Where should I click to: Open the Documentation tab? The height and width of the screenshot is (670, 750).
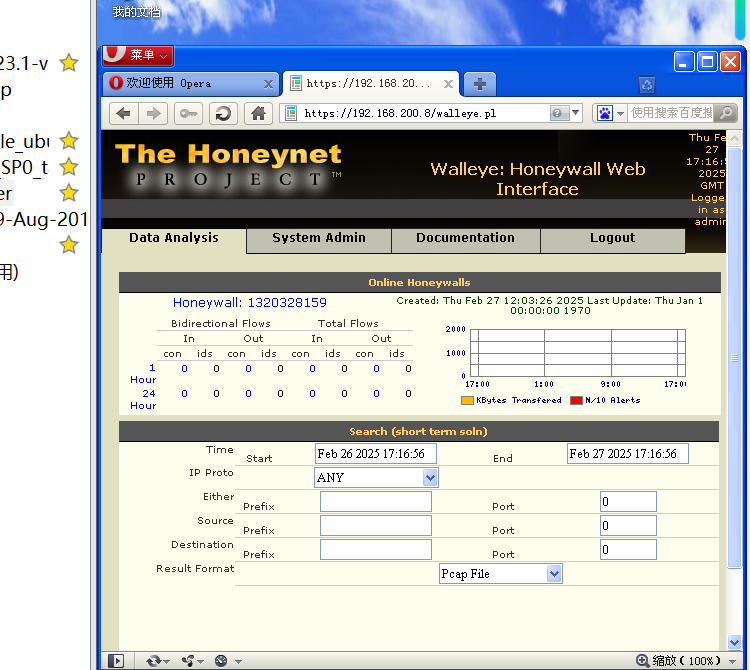point(465,238)
